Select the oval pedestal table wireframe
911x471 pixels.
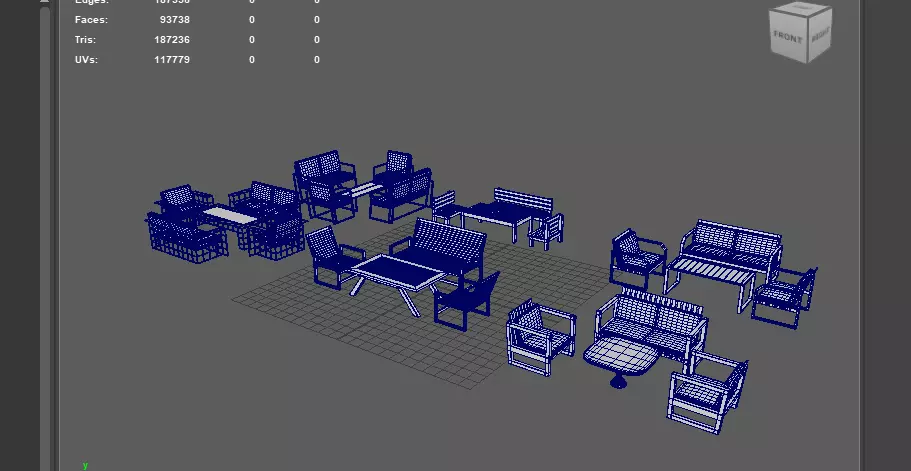[621, 359]
